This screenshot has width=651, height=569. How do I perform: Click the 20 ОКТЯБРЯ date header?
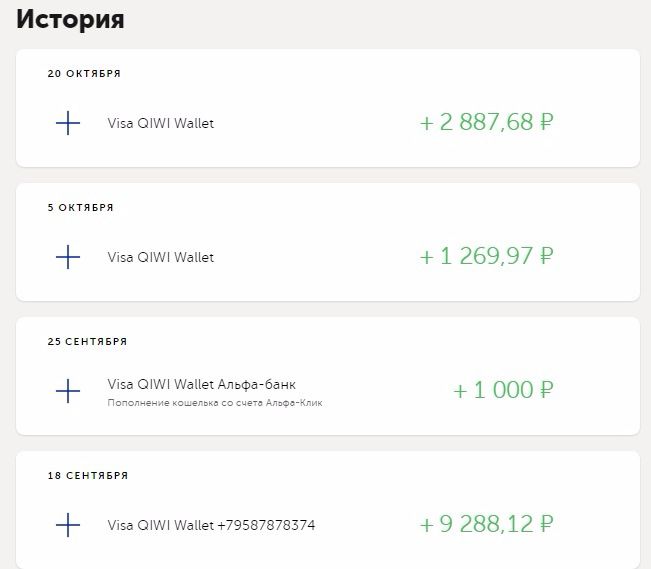tap(84, 74)
